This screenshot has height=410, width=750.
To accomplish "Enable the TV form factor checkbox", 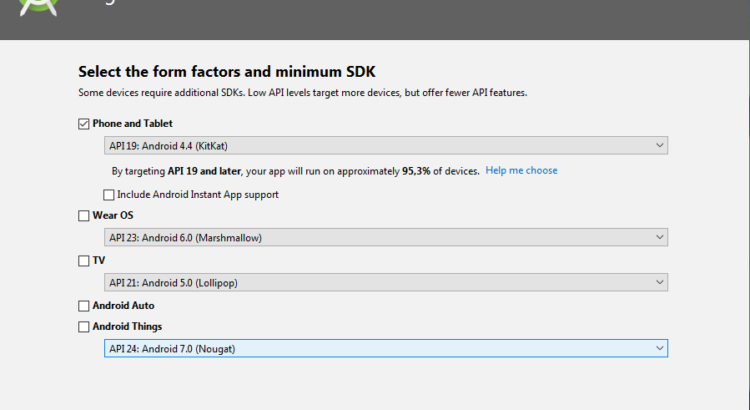I will [83, 261].
